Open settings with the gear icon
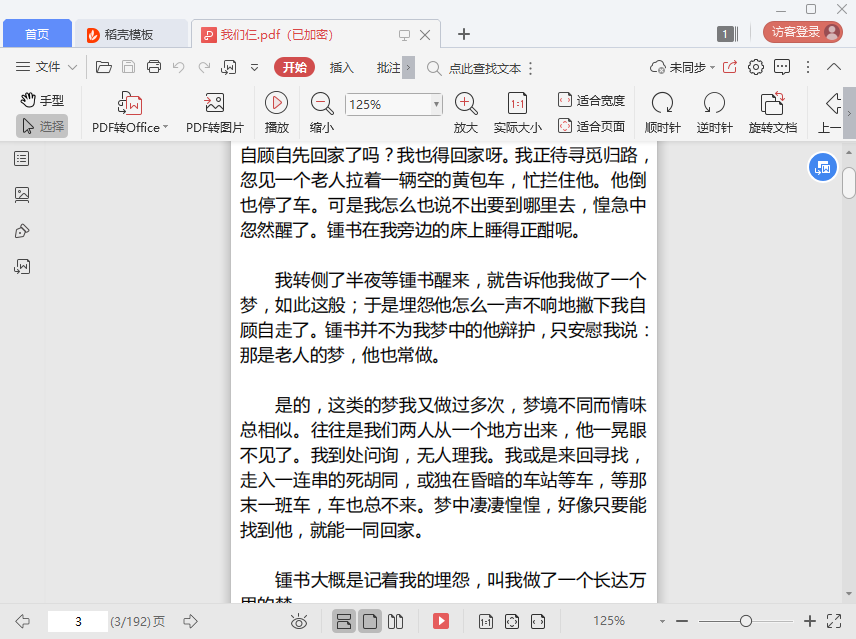The height and width of the screenshot is (639, 856). pyautogui.click(x=756, y=67)
